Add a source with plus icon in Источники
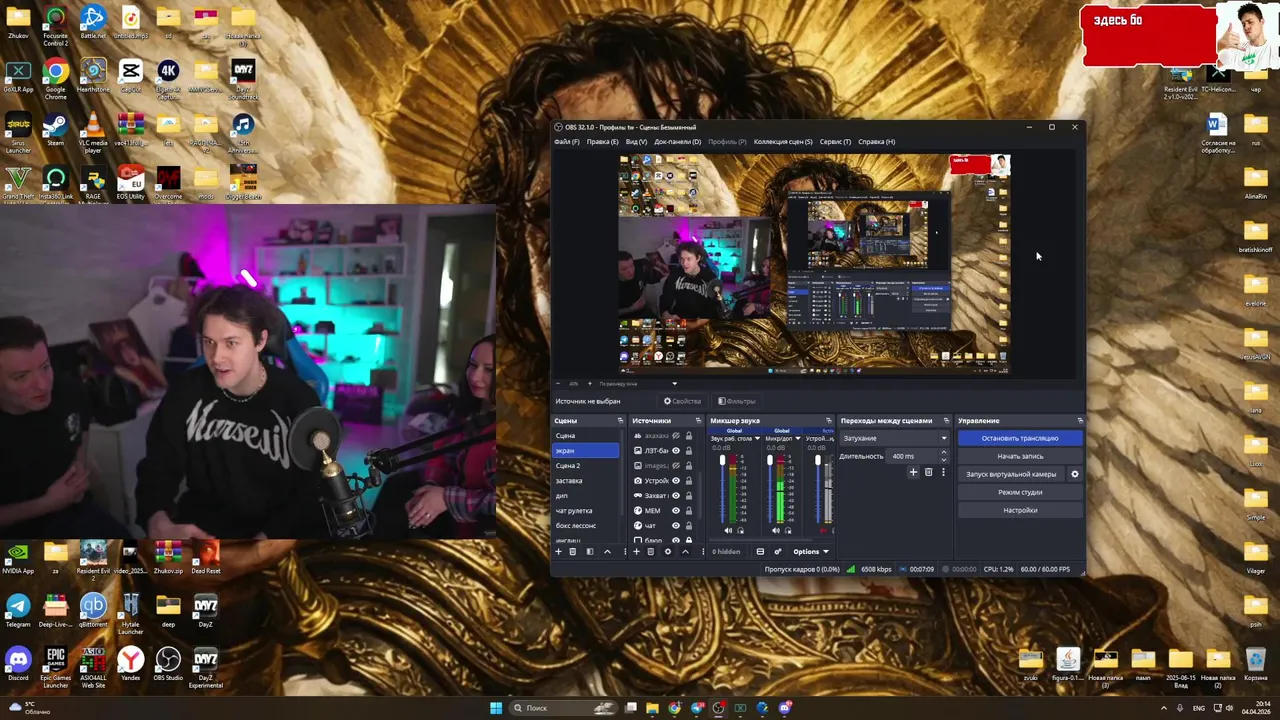The width and height of the screenshot is (1280, 720). click(636, 552)
